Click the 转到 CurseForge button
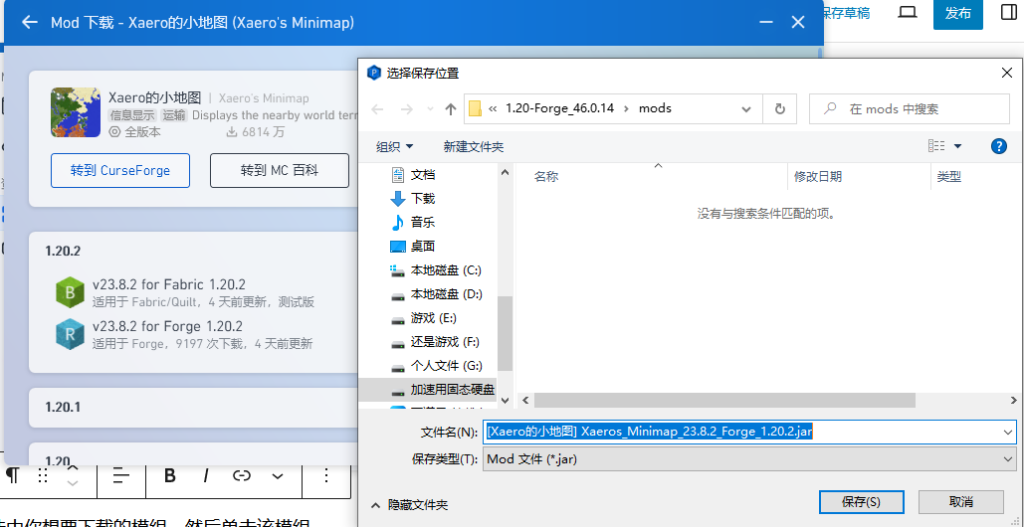The height and width of the screenshot is (527, 1024). (120, 170)
